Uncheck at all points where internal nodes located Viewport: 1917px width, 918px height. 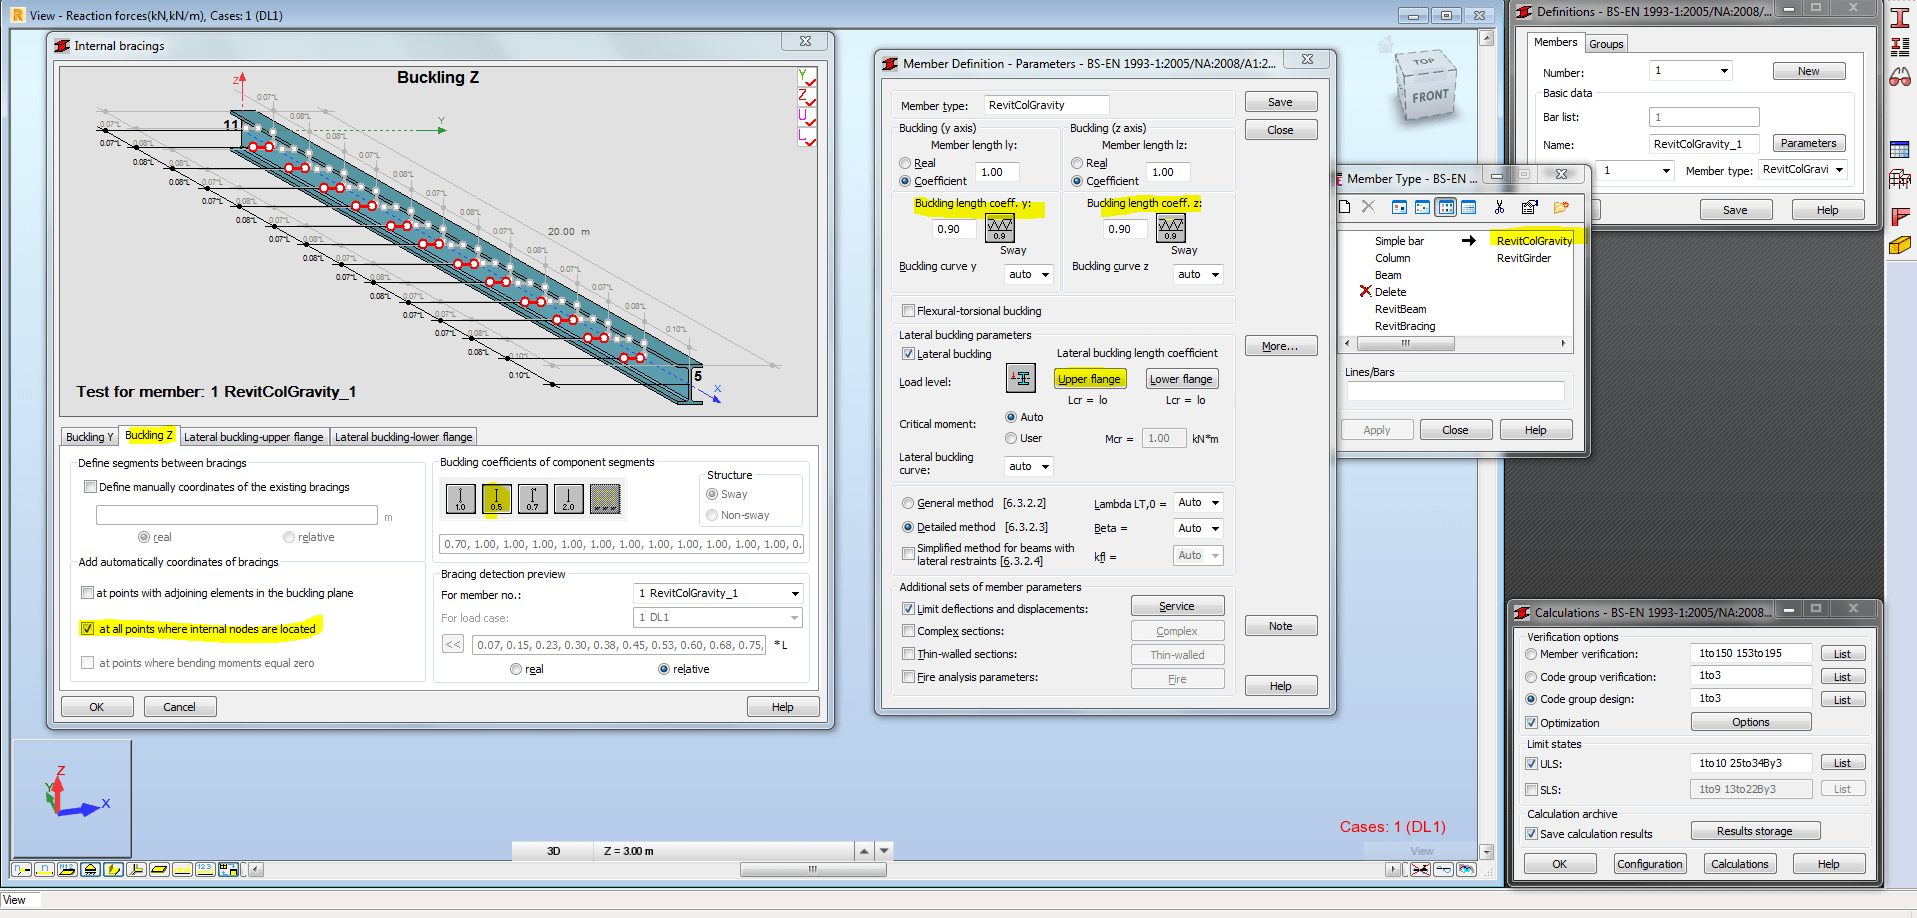(88, 629)
